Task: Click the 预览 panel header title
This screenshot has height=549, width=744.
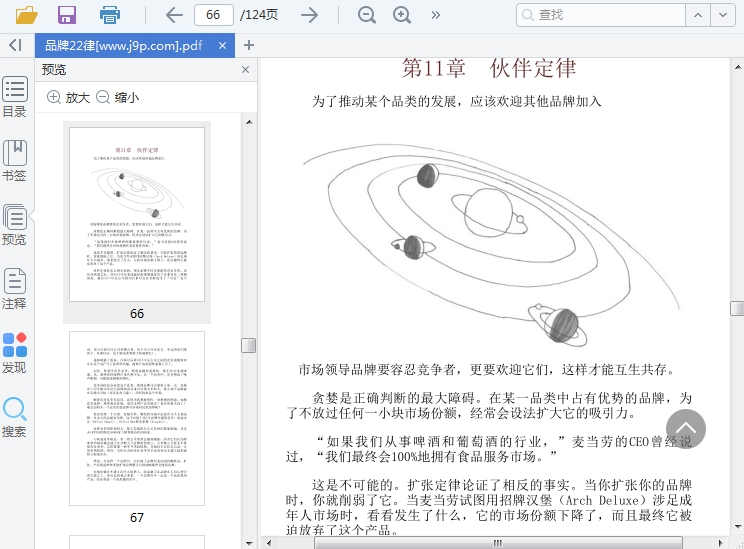Action: pos(54,70)
